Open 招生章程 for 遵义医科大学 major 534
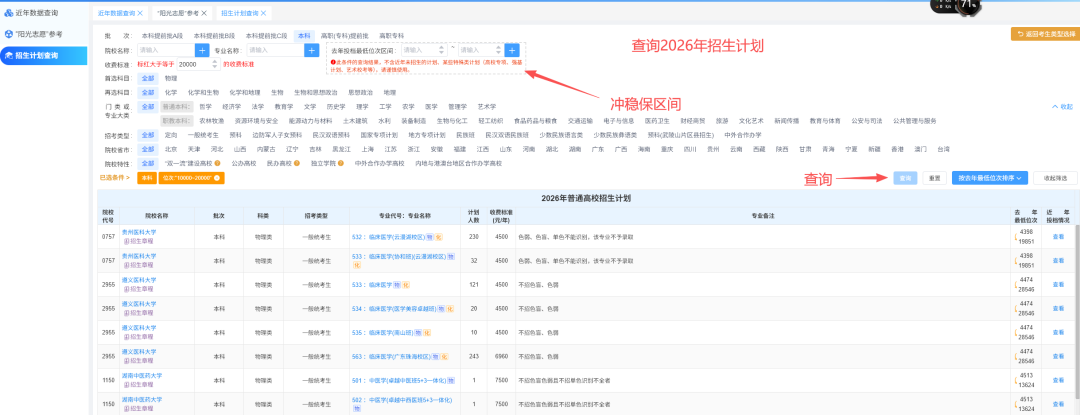Image resolution: width=1080 pixels, height=415 pixels. (x=139, y=312)
